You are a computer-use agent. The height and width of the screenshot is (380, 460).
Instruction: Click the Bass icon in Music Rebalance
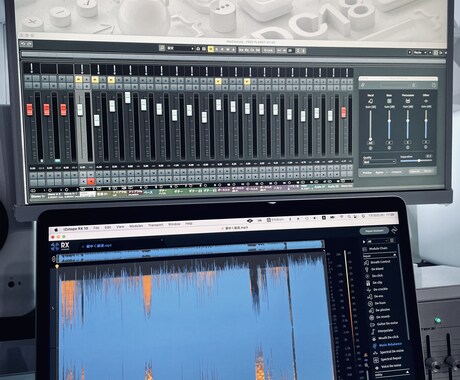(389, 101)
